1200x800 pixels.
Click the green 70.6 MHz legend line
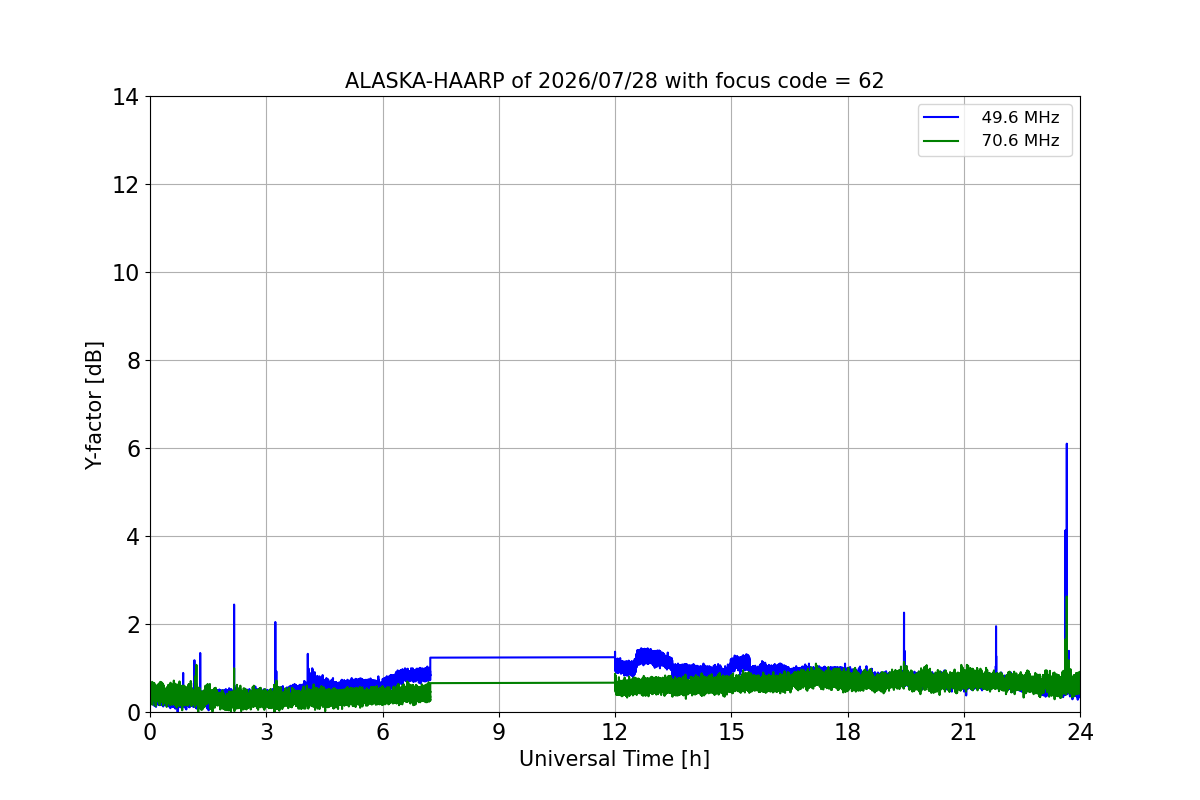[x=943, y=141]
